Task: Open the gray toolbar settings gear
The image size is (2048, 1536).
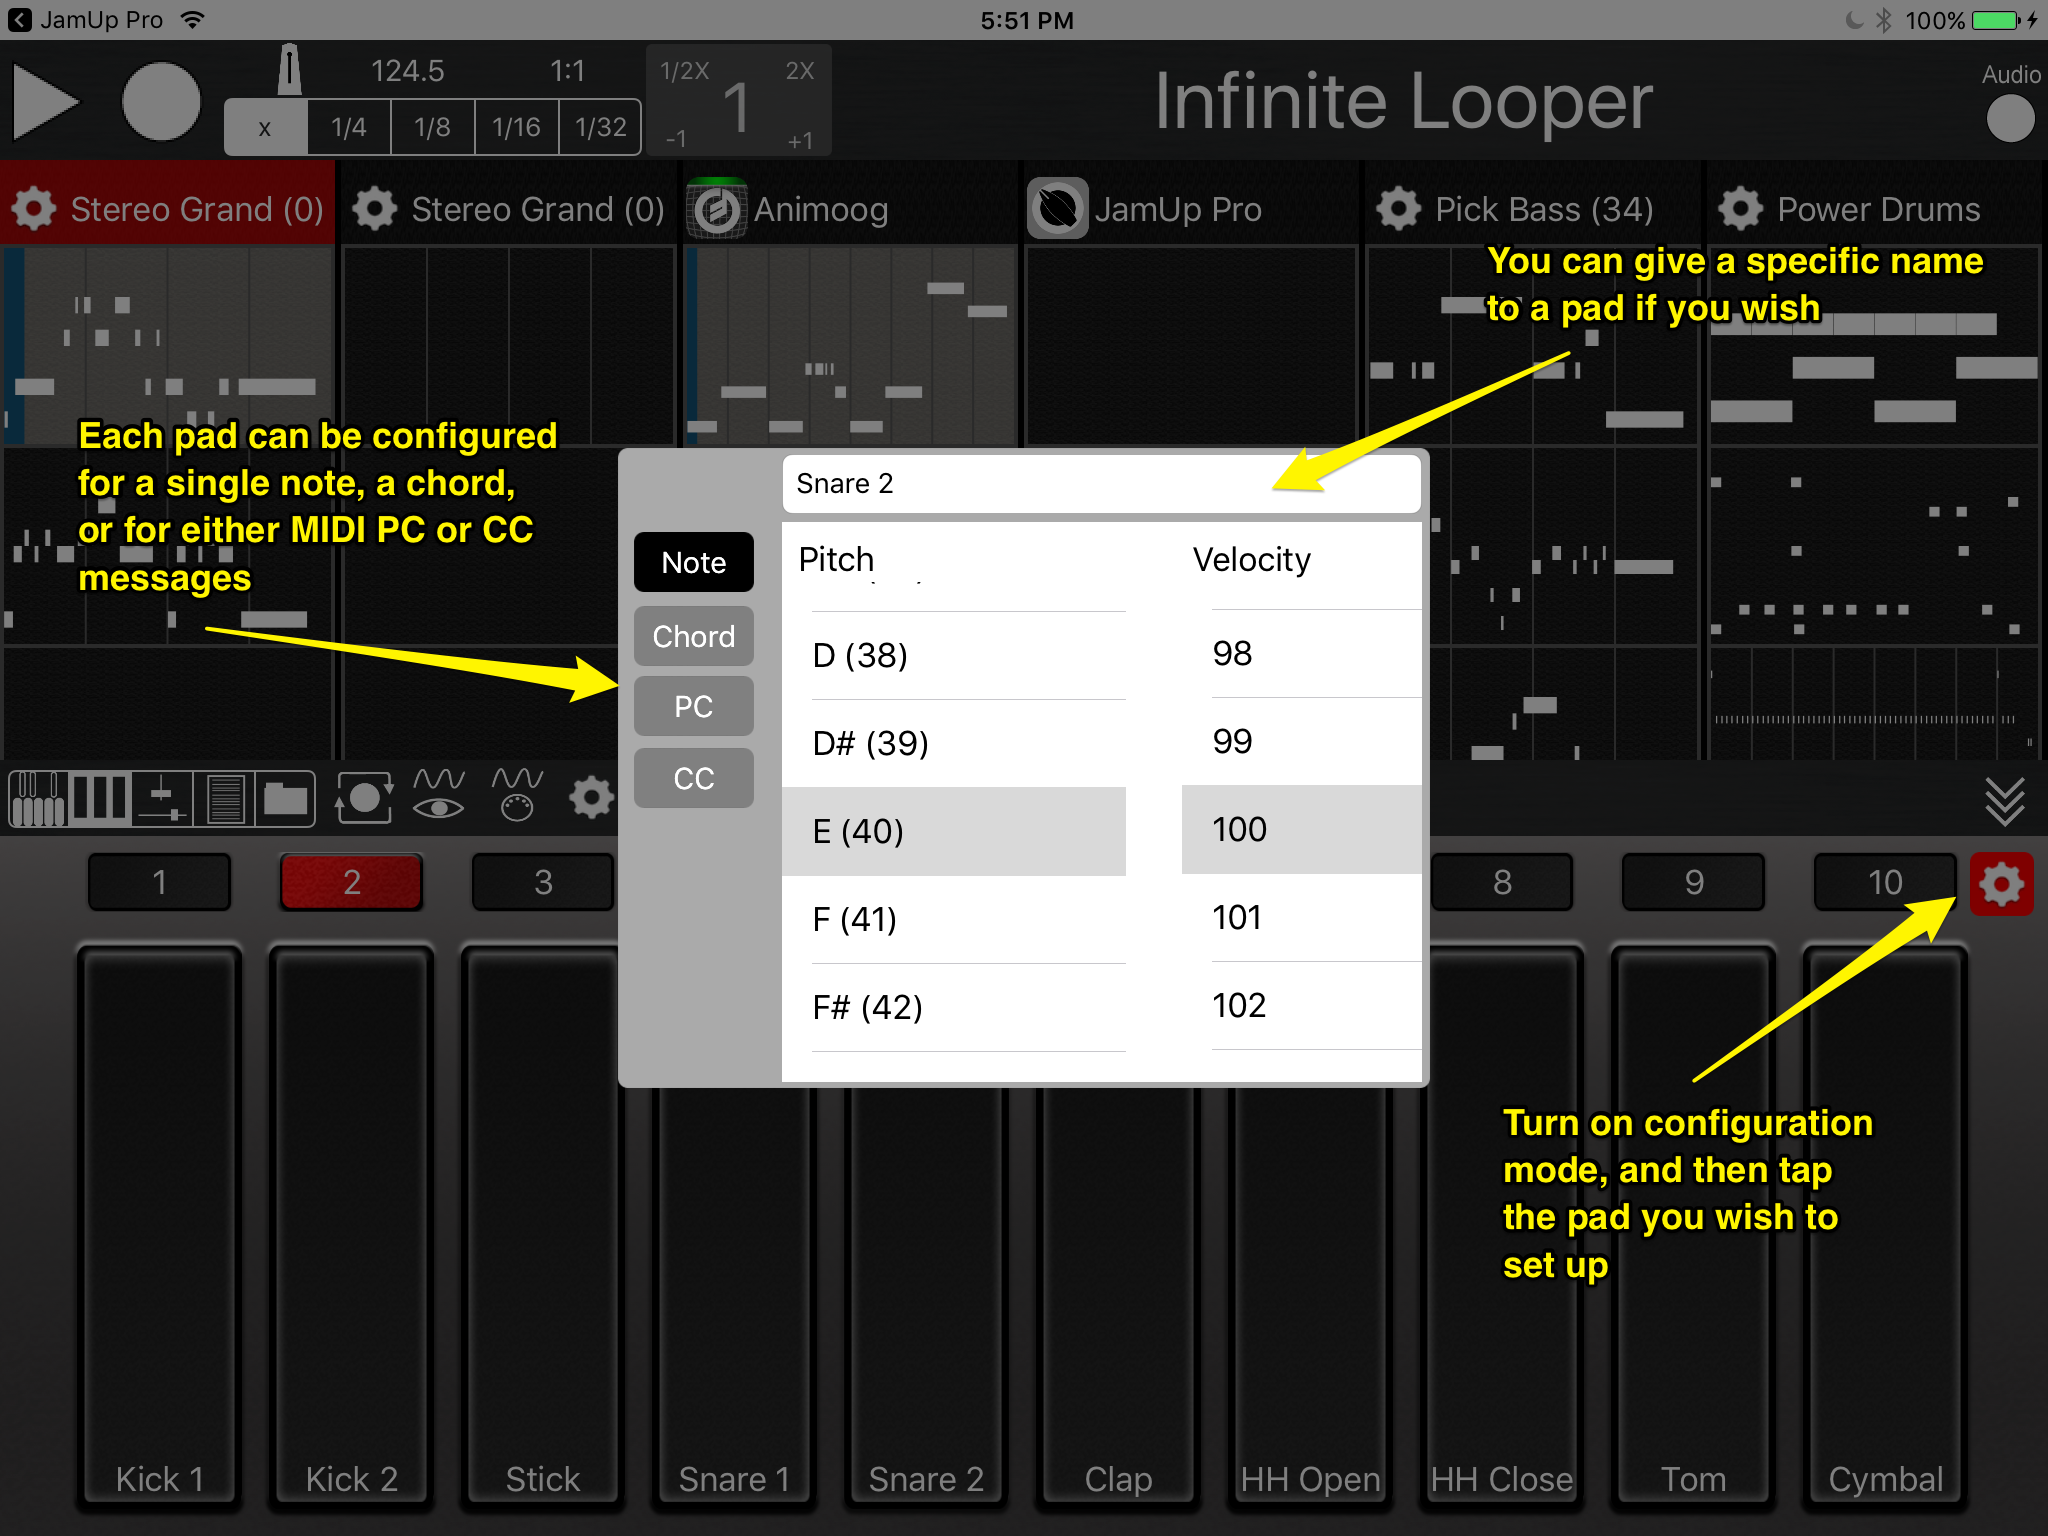Action: [591, 798]
